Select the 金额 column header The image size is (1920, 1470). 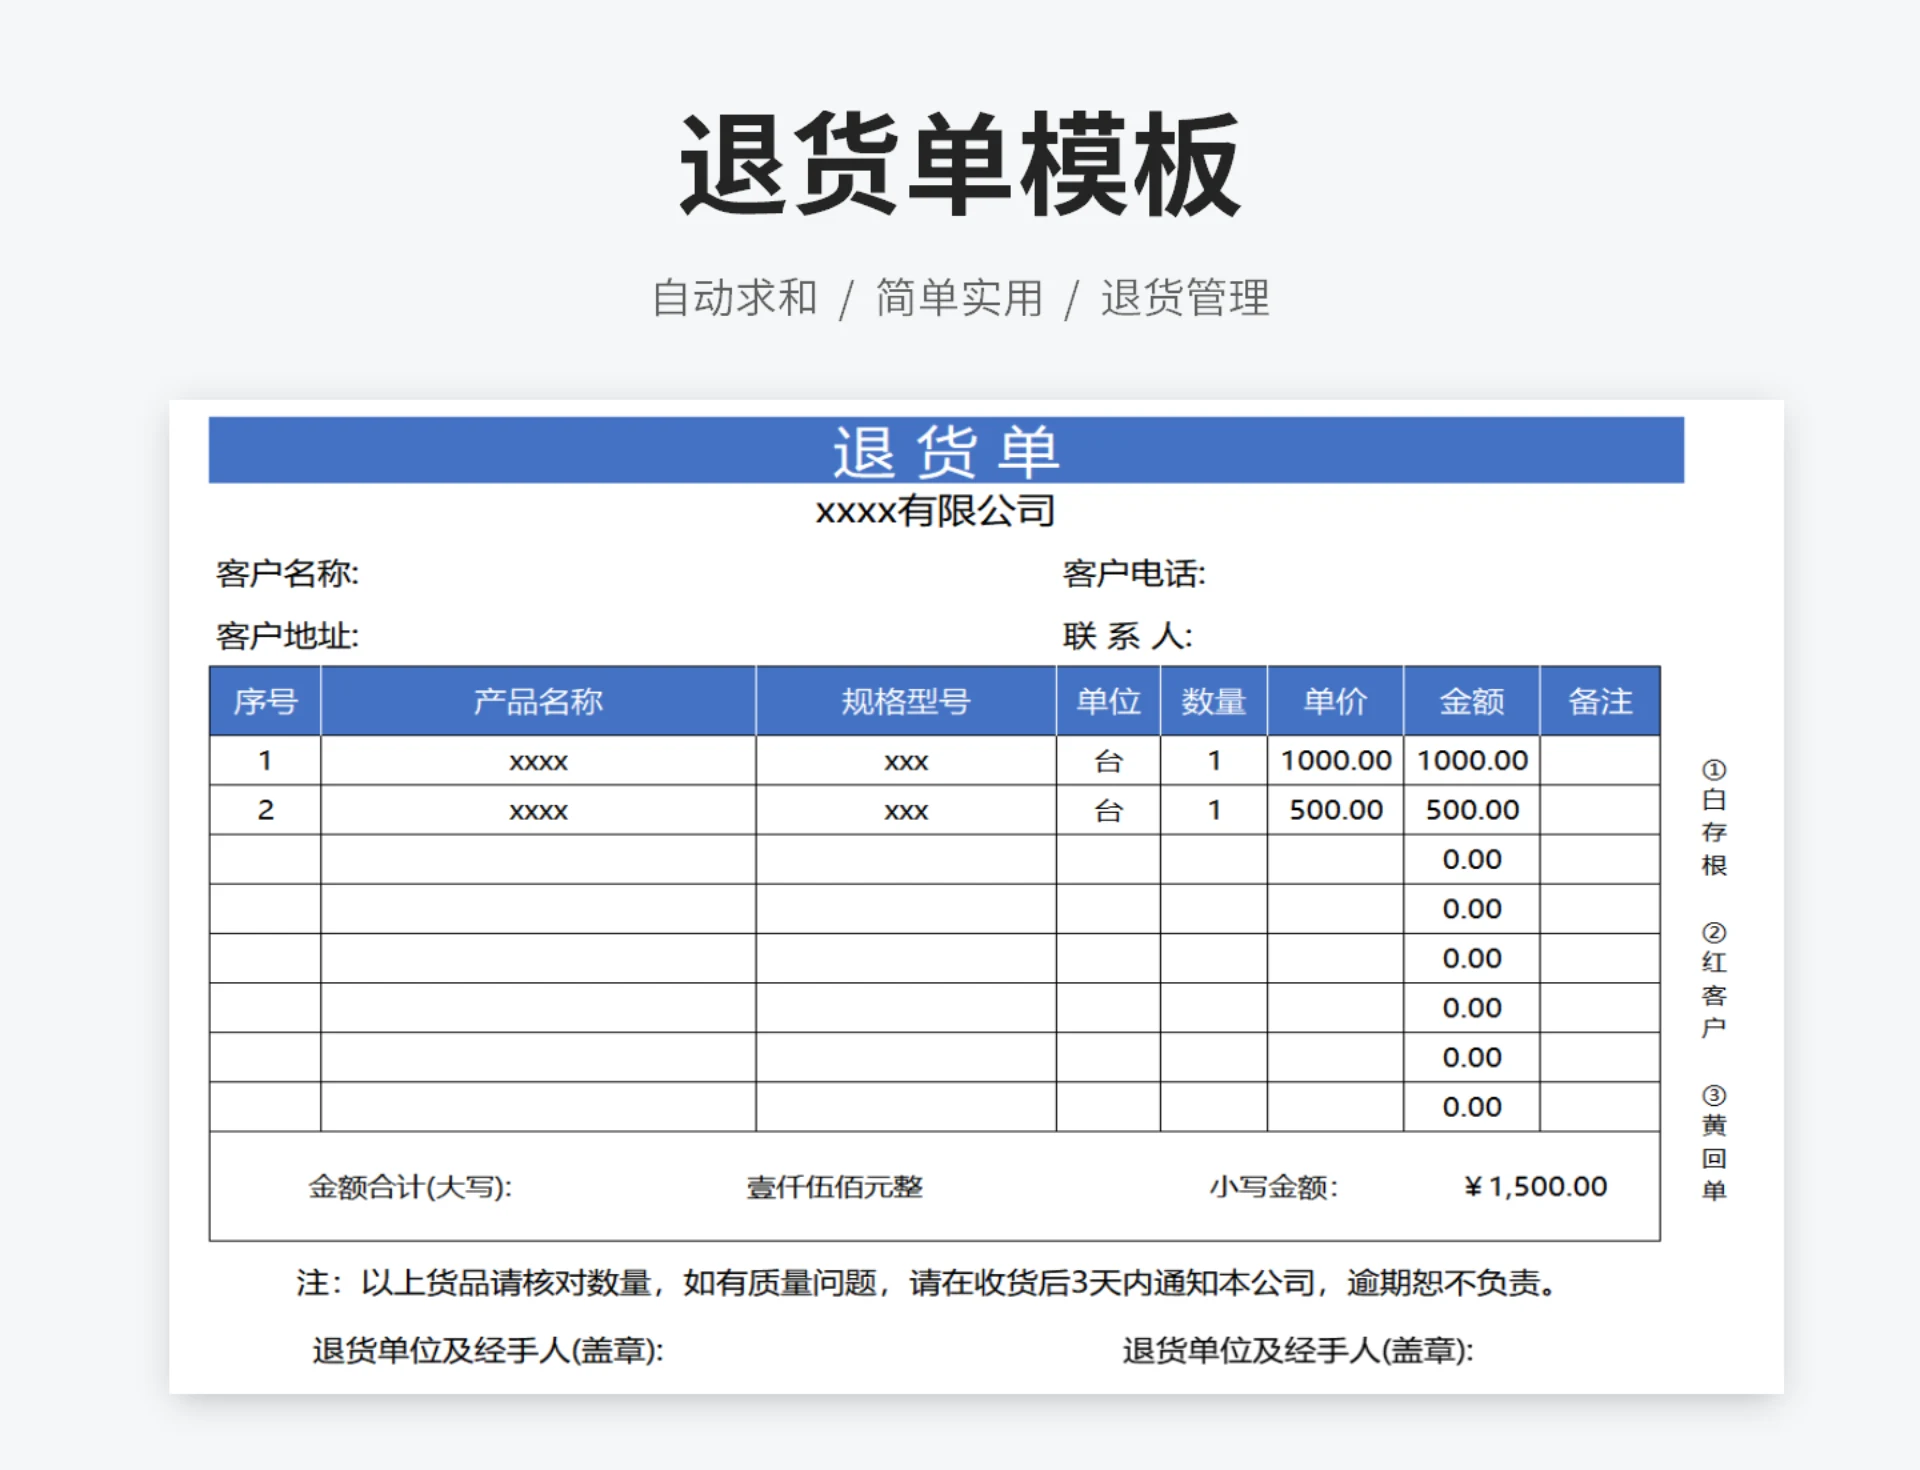click(1471, 701)
